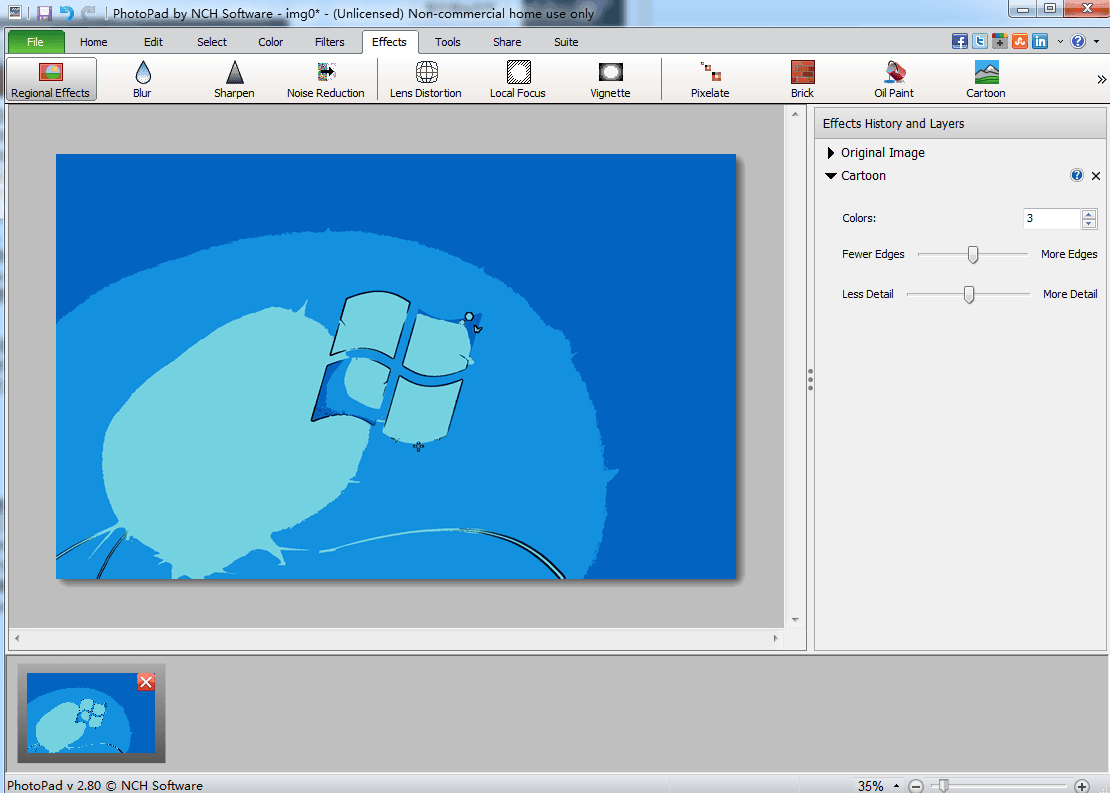Choose the Lens Distortion effect
This screenshot has width=1110, height=793.
tap(426, 79)
